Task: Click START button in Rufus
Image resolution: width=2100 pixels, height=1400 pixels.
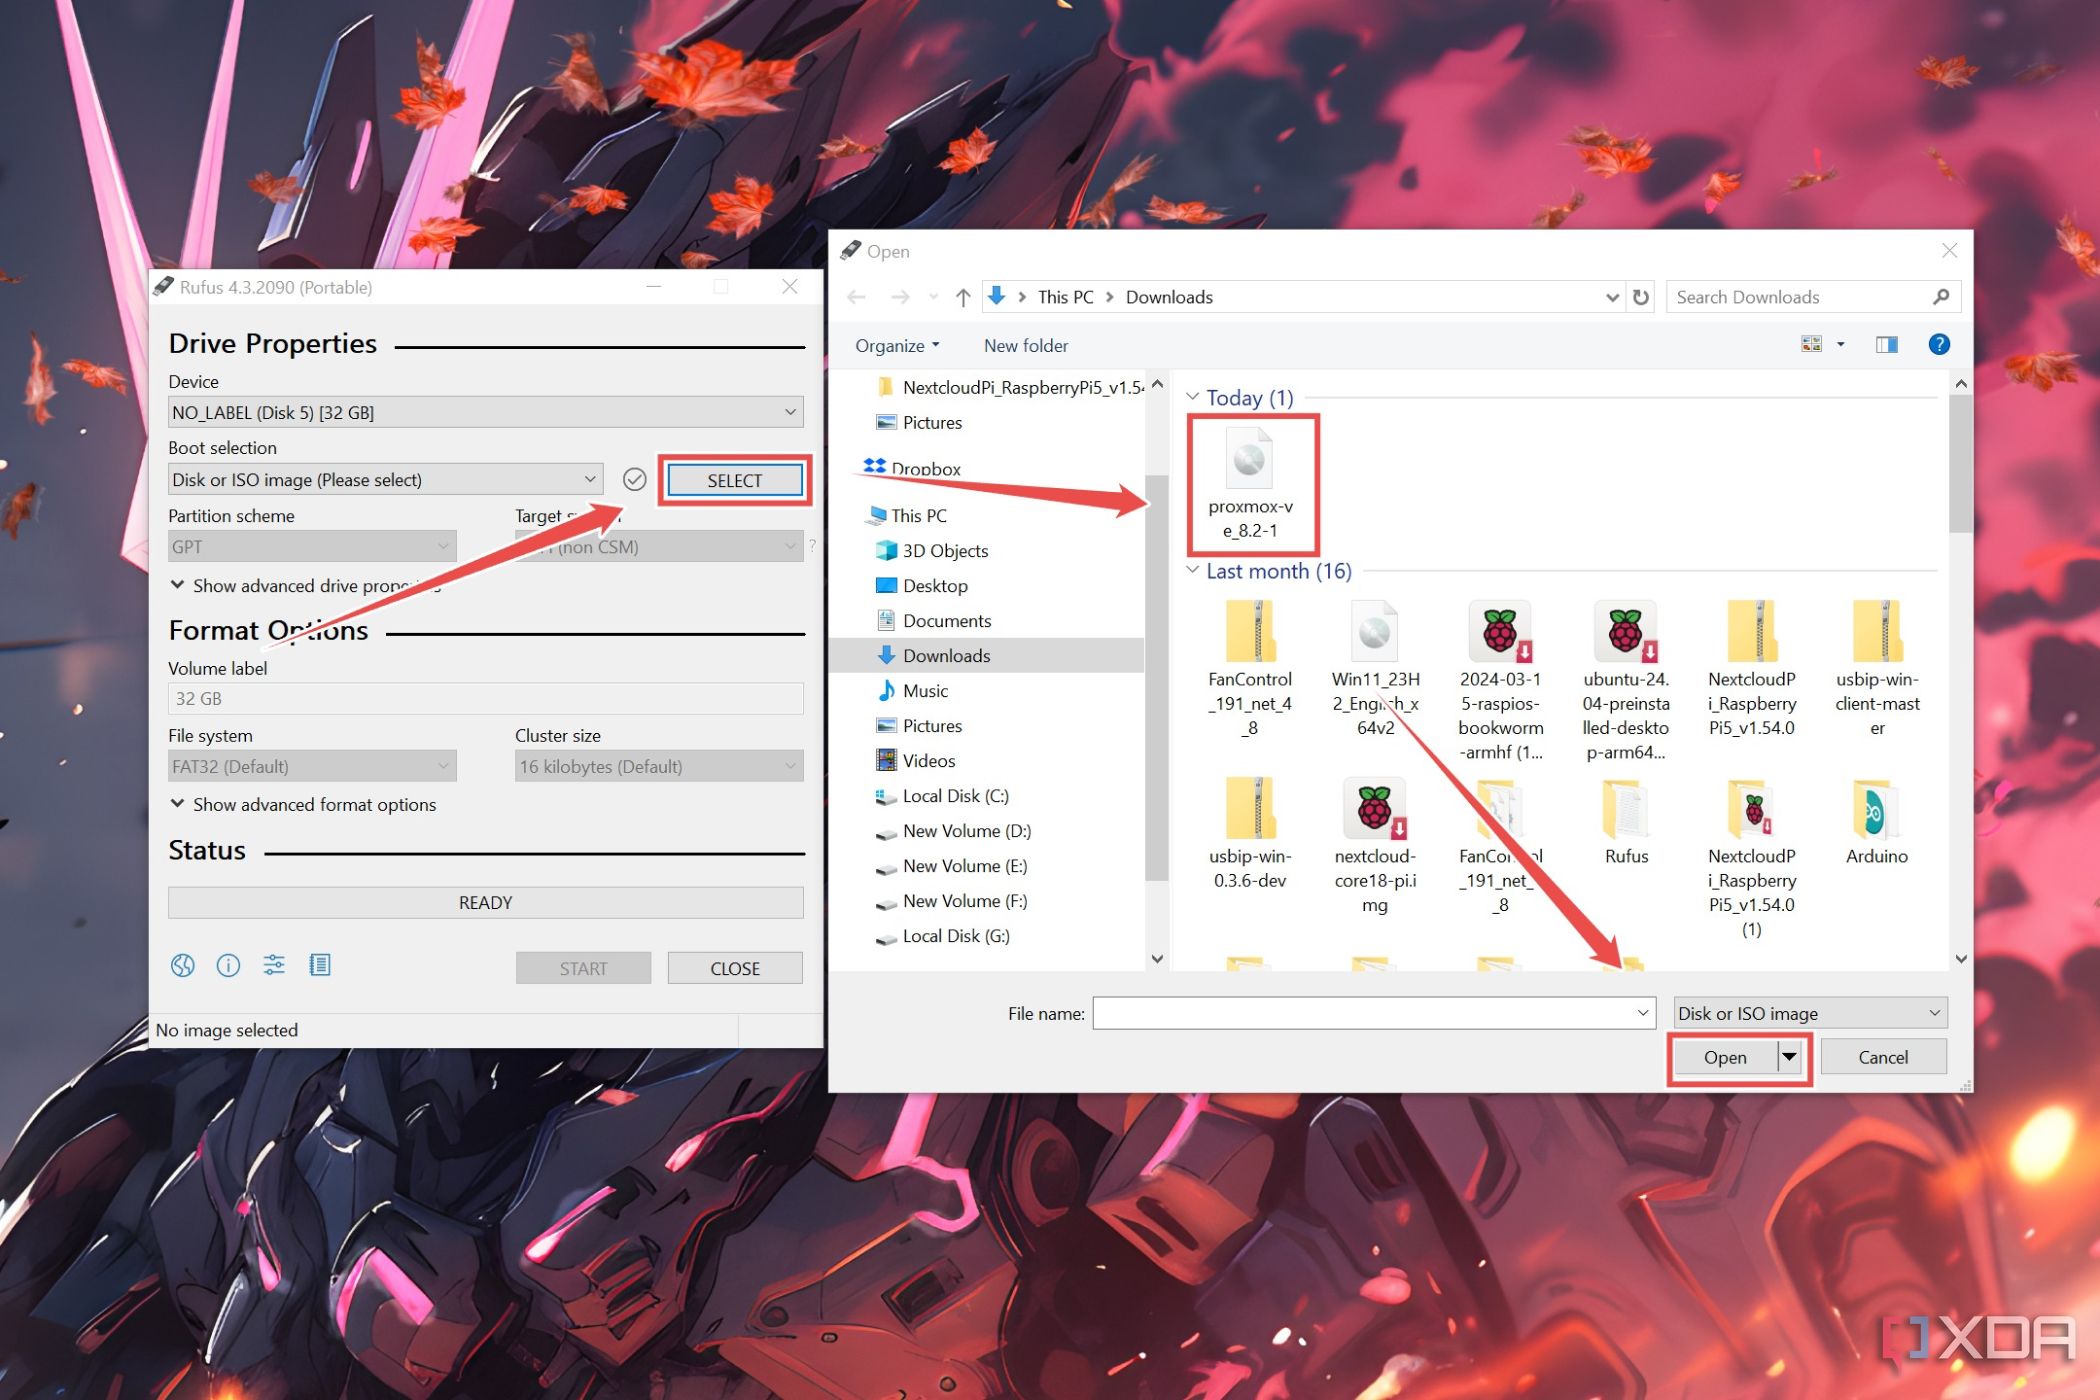Action: 583,968
